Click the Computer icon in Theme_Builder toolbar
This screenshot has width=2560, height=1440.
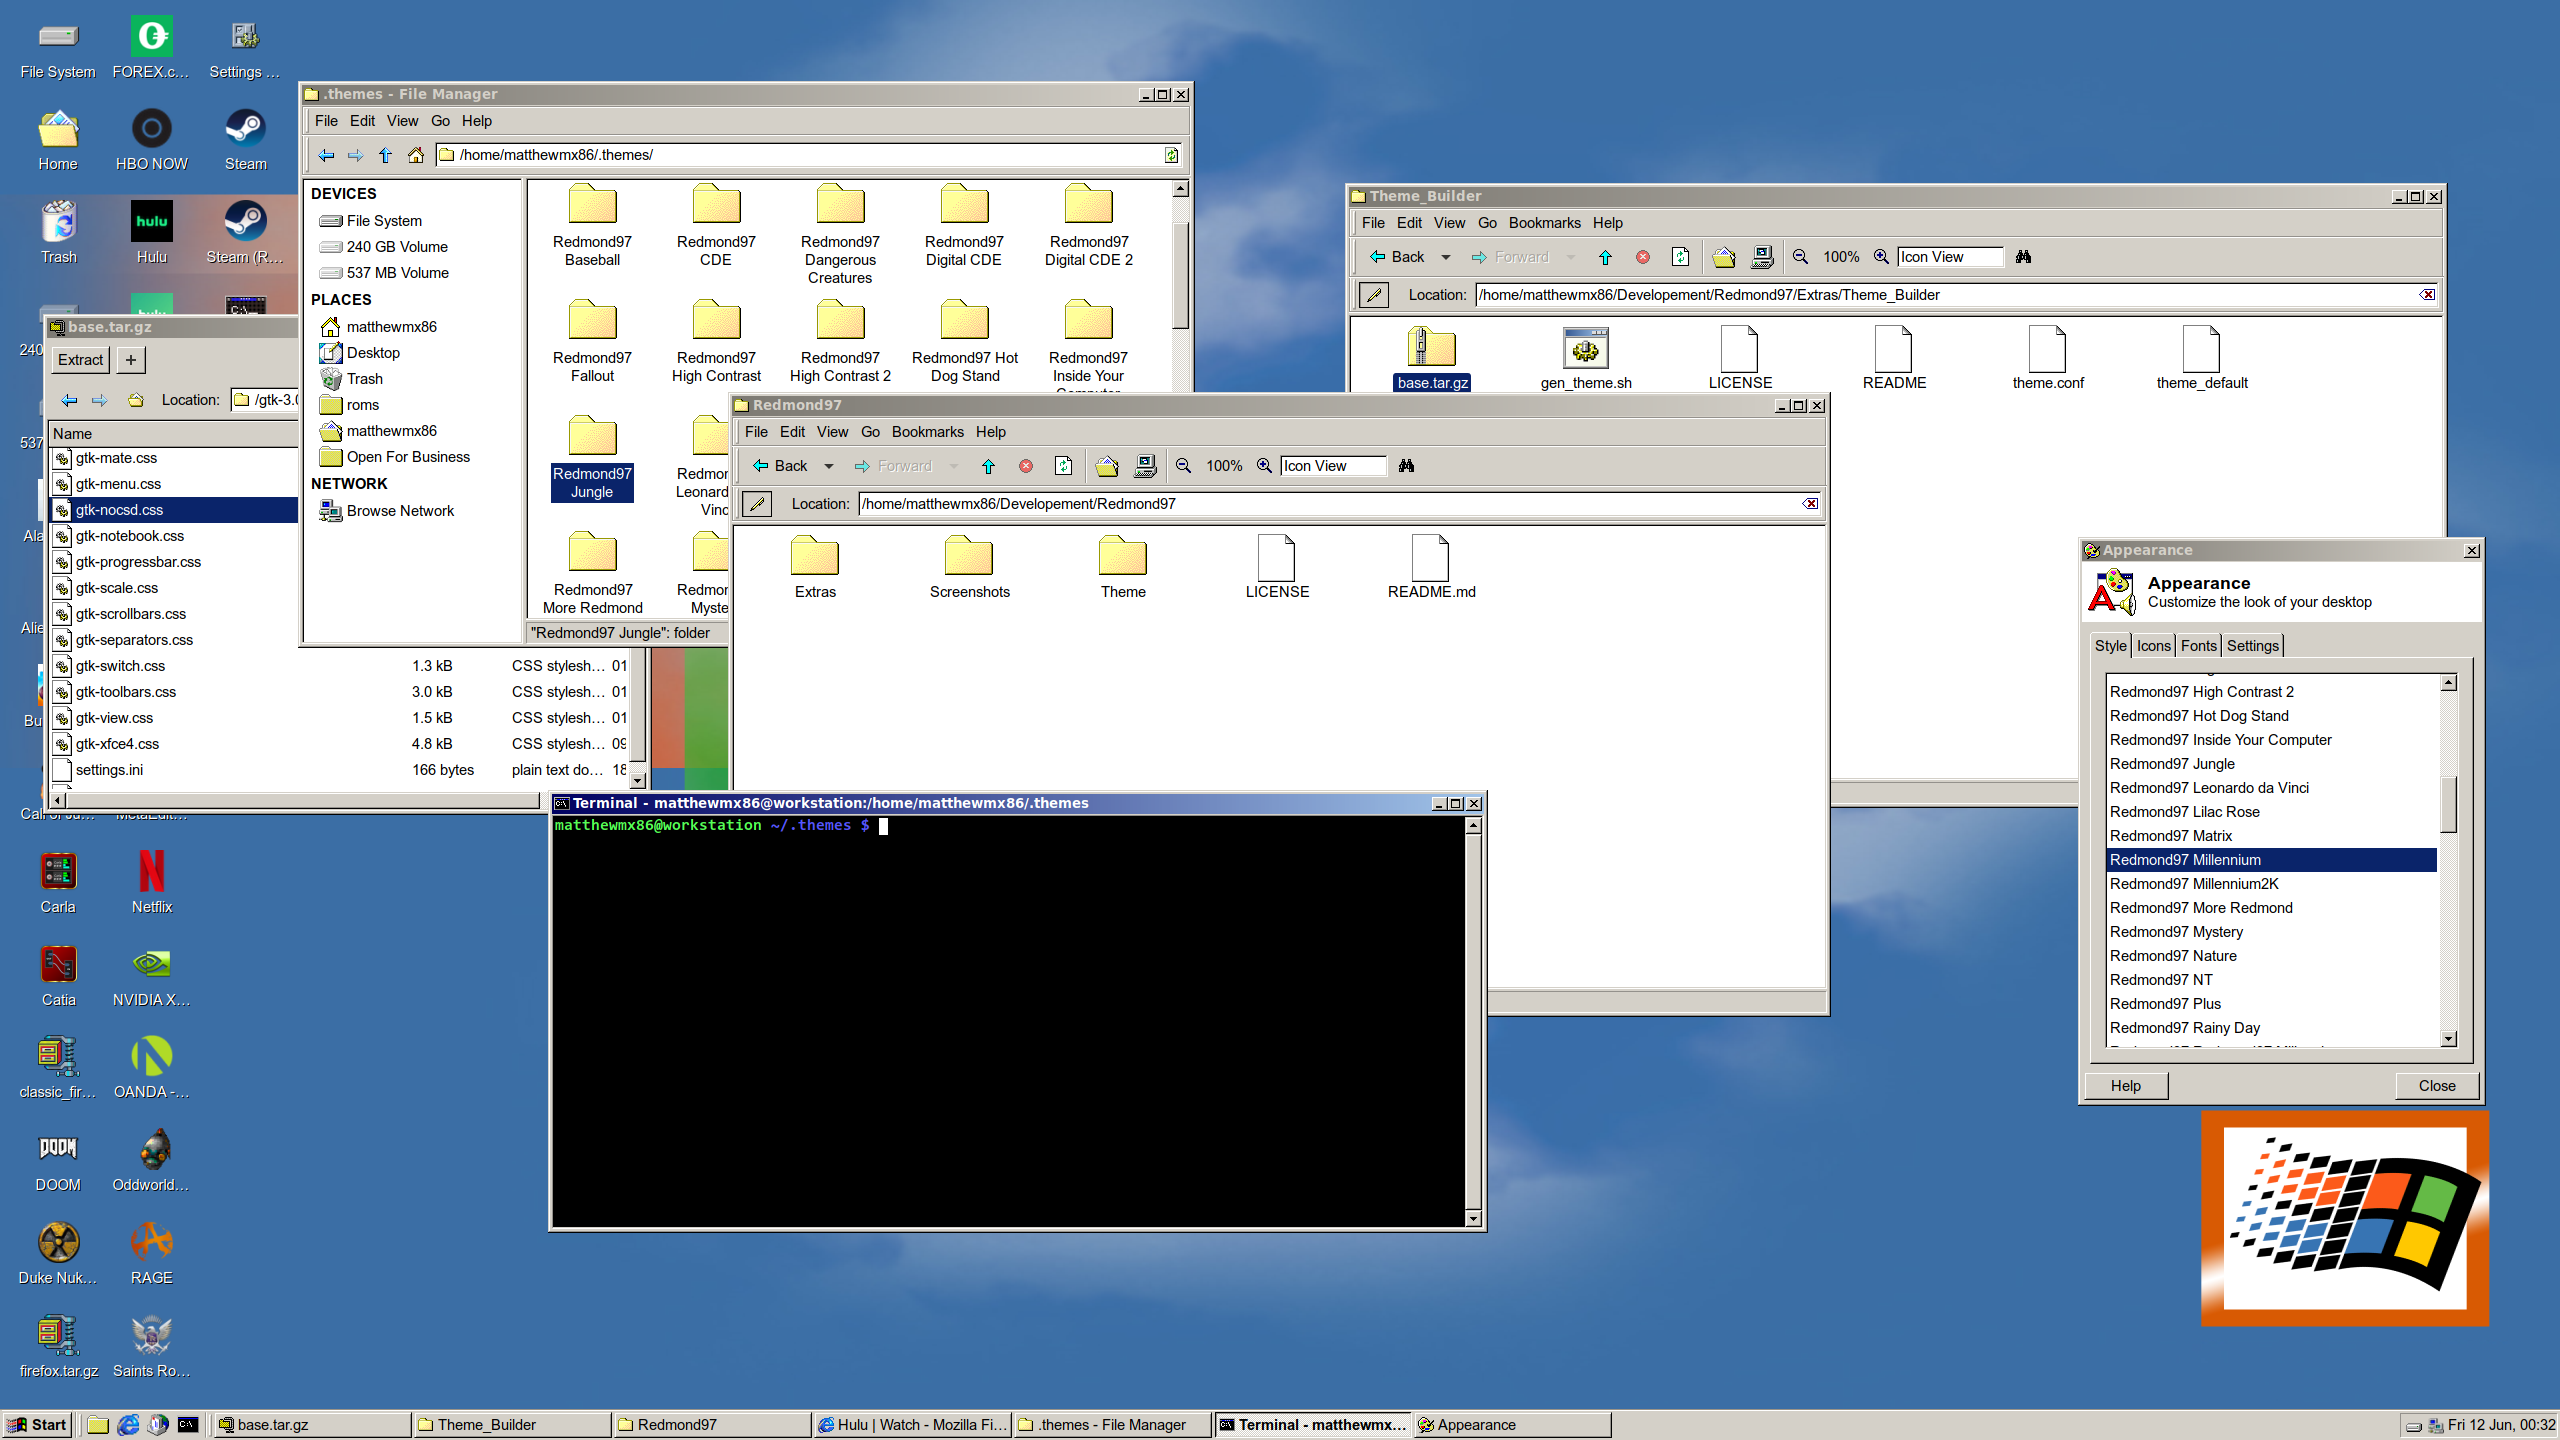1762,257
